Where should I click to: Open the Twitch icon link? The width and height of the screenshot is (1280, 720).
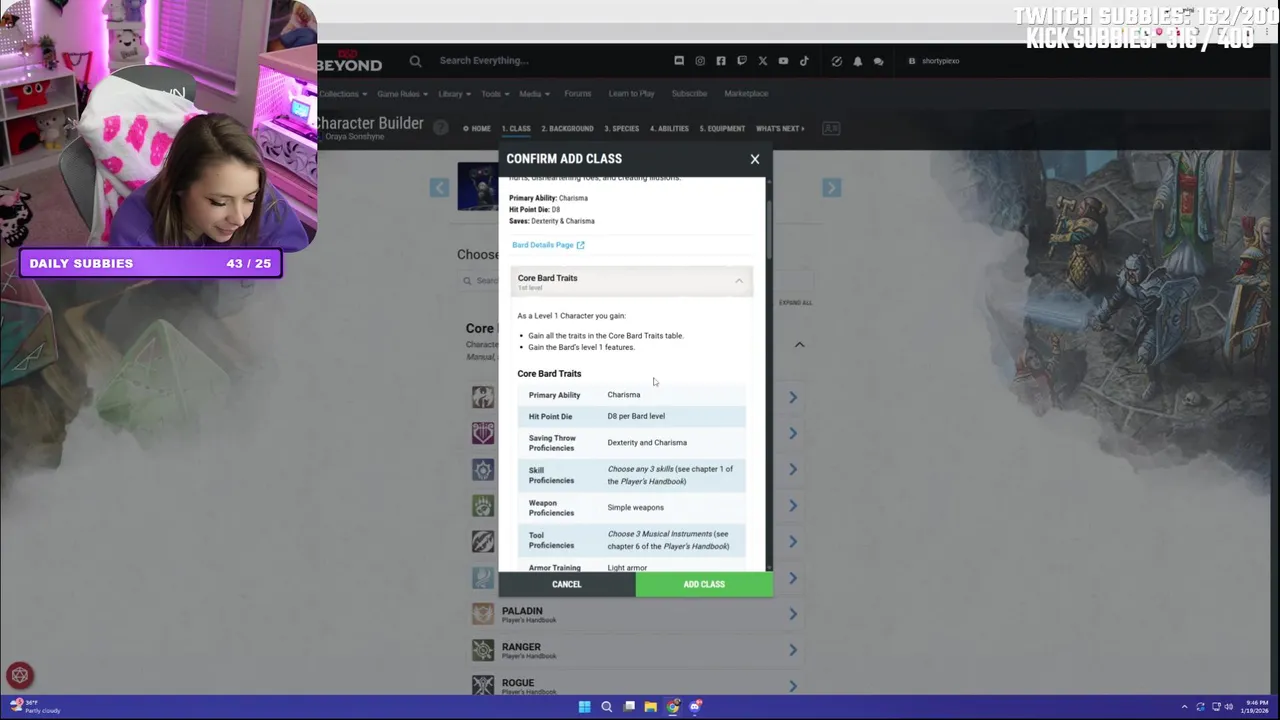tap(742, 61)
